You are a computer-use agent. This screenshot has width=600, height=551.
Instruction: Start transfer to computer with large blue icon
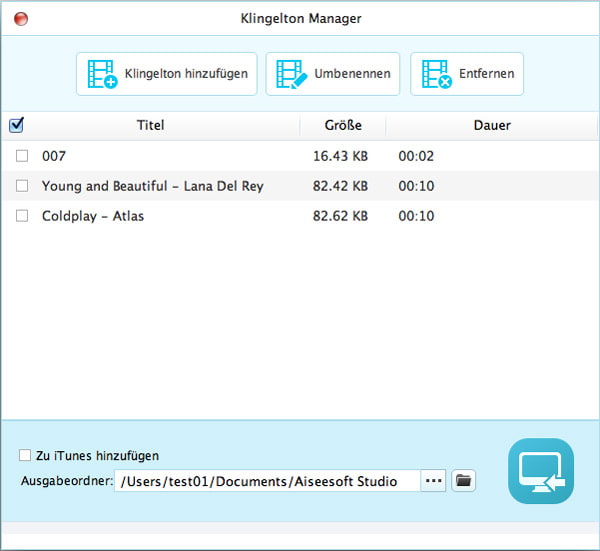[x=540, y=471]
